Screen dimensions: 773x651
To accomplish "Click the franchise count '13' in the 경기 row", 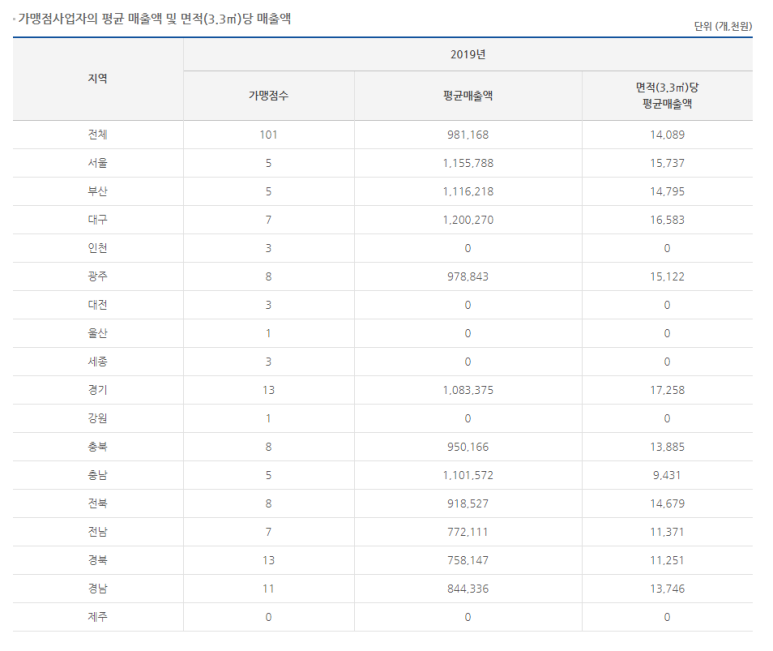I will [x=268, y=390].
